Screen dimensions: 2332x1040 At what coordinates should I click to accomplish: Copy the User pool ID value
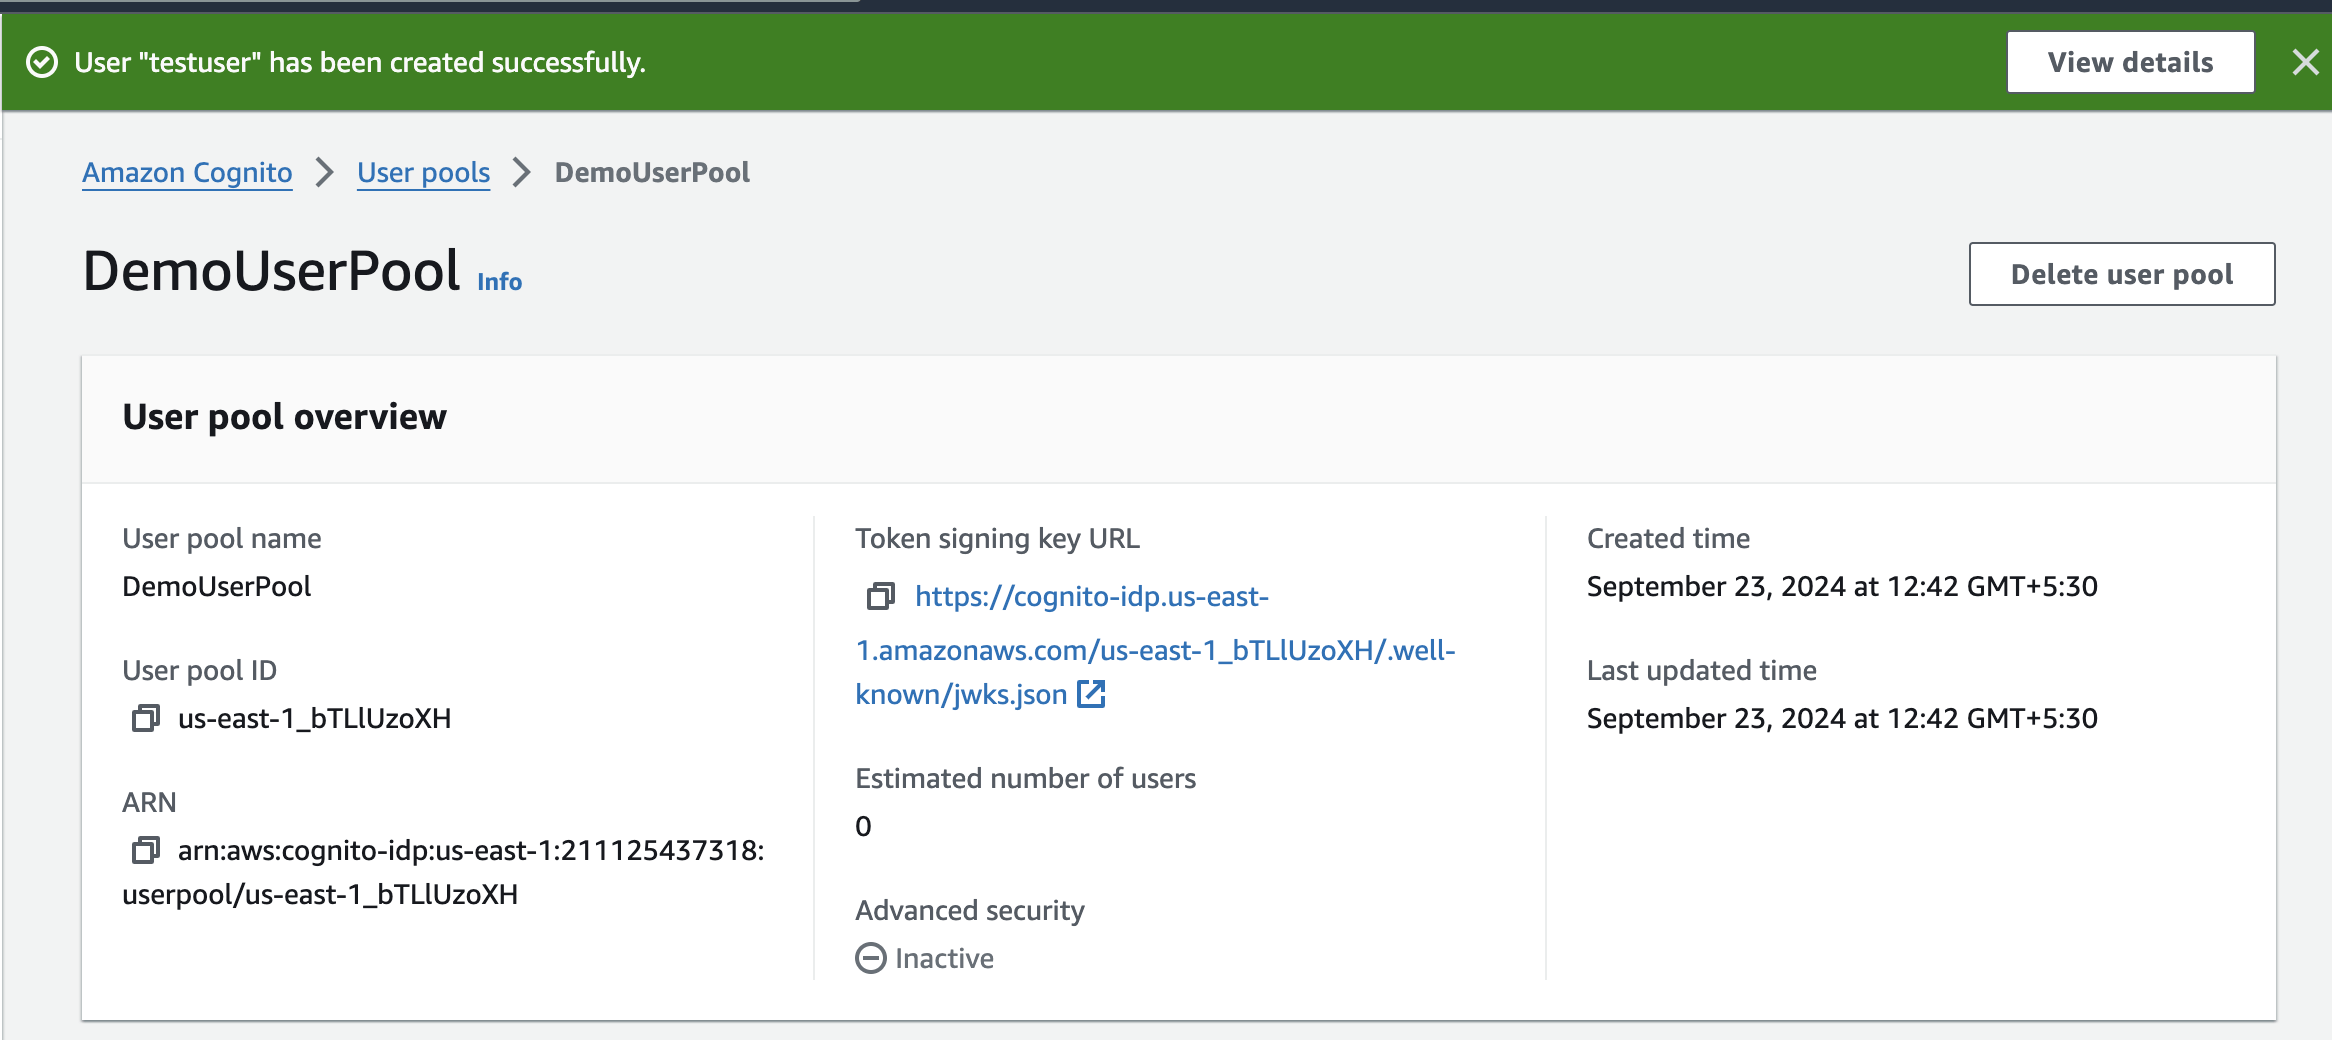[x=146, y=718]
